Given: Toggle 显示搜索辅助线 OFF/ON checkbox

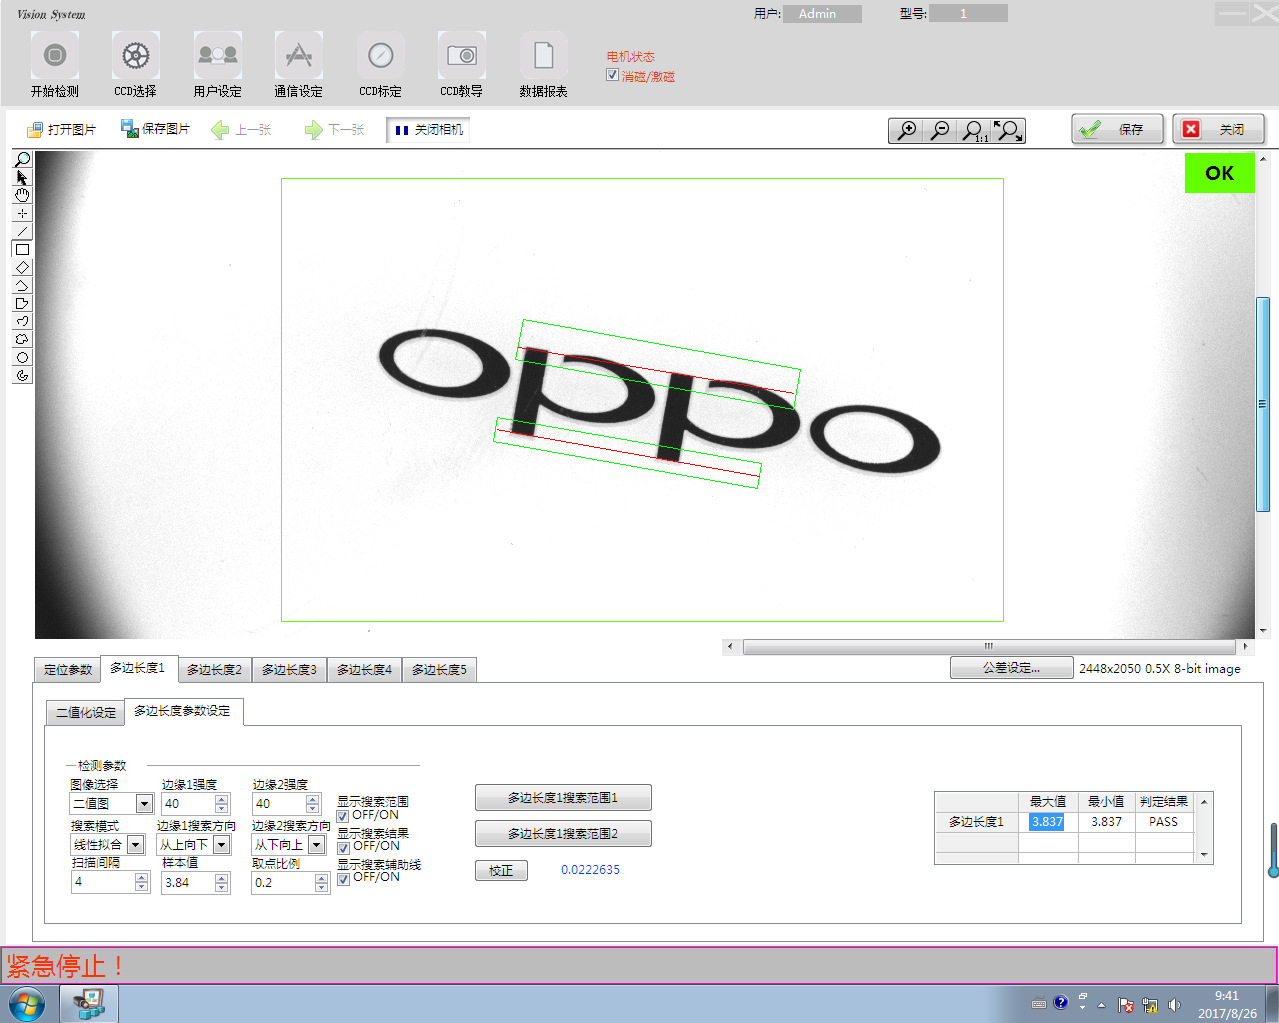Looking at the screenshot, I should pos(343,879).
